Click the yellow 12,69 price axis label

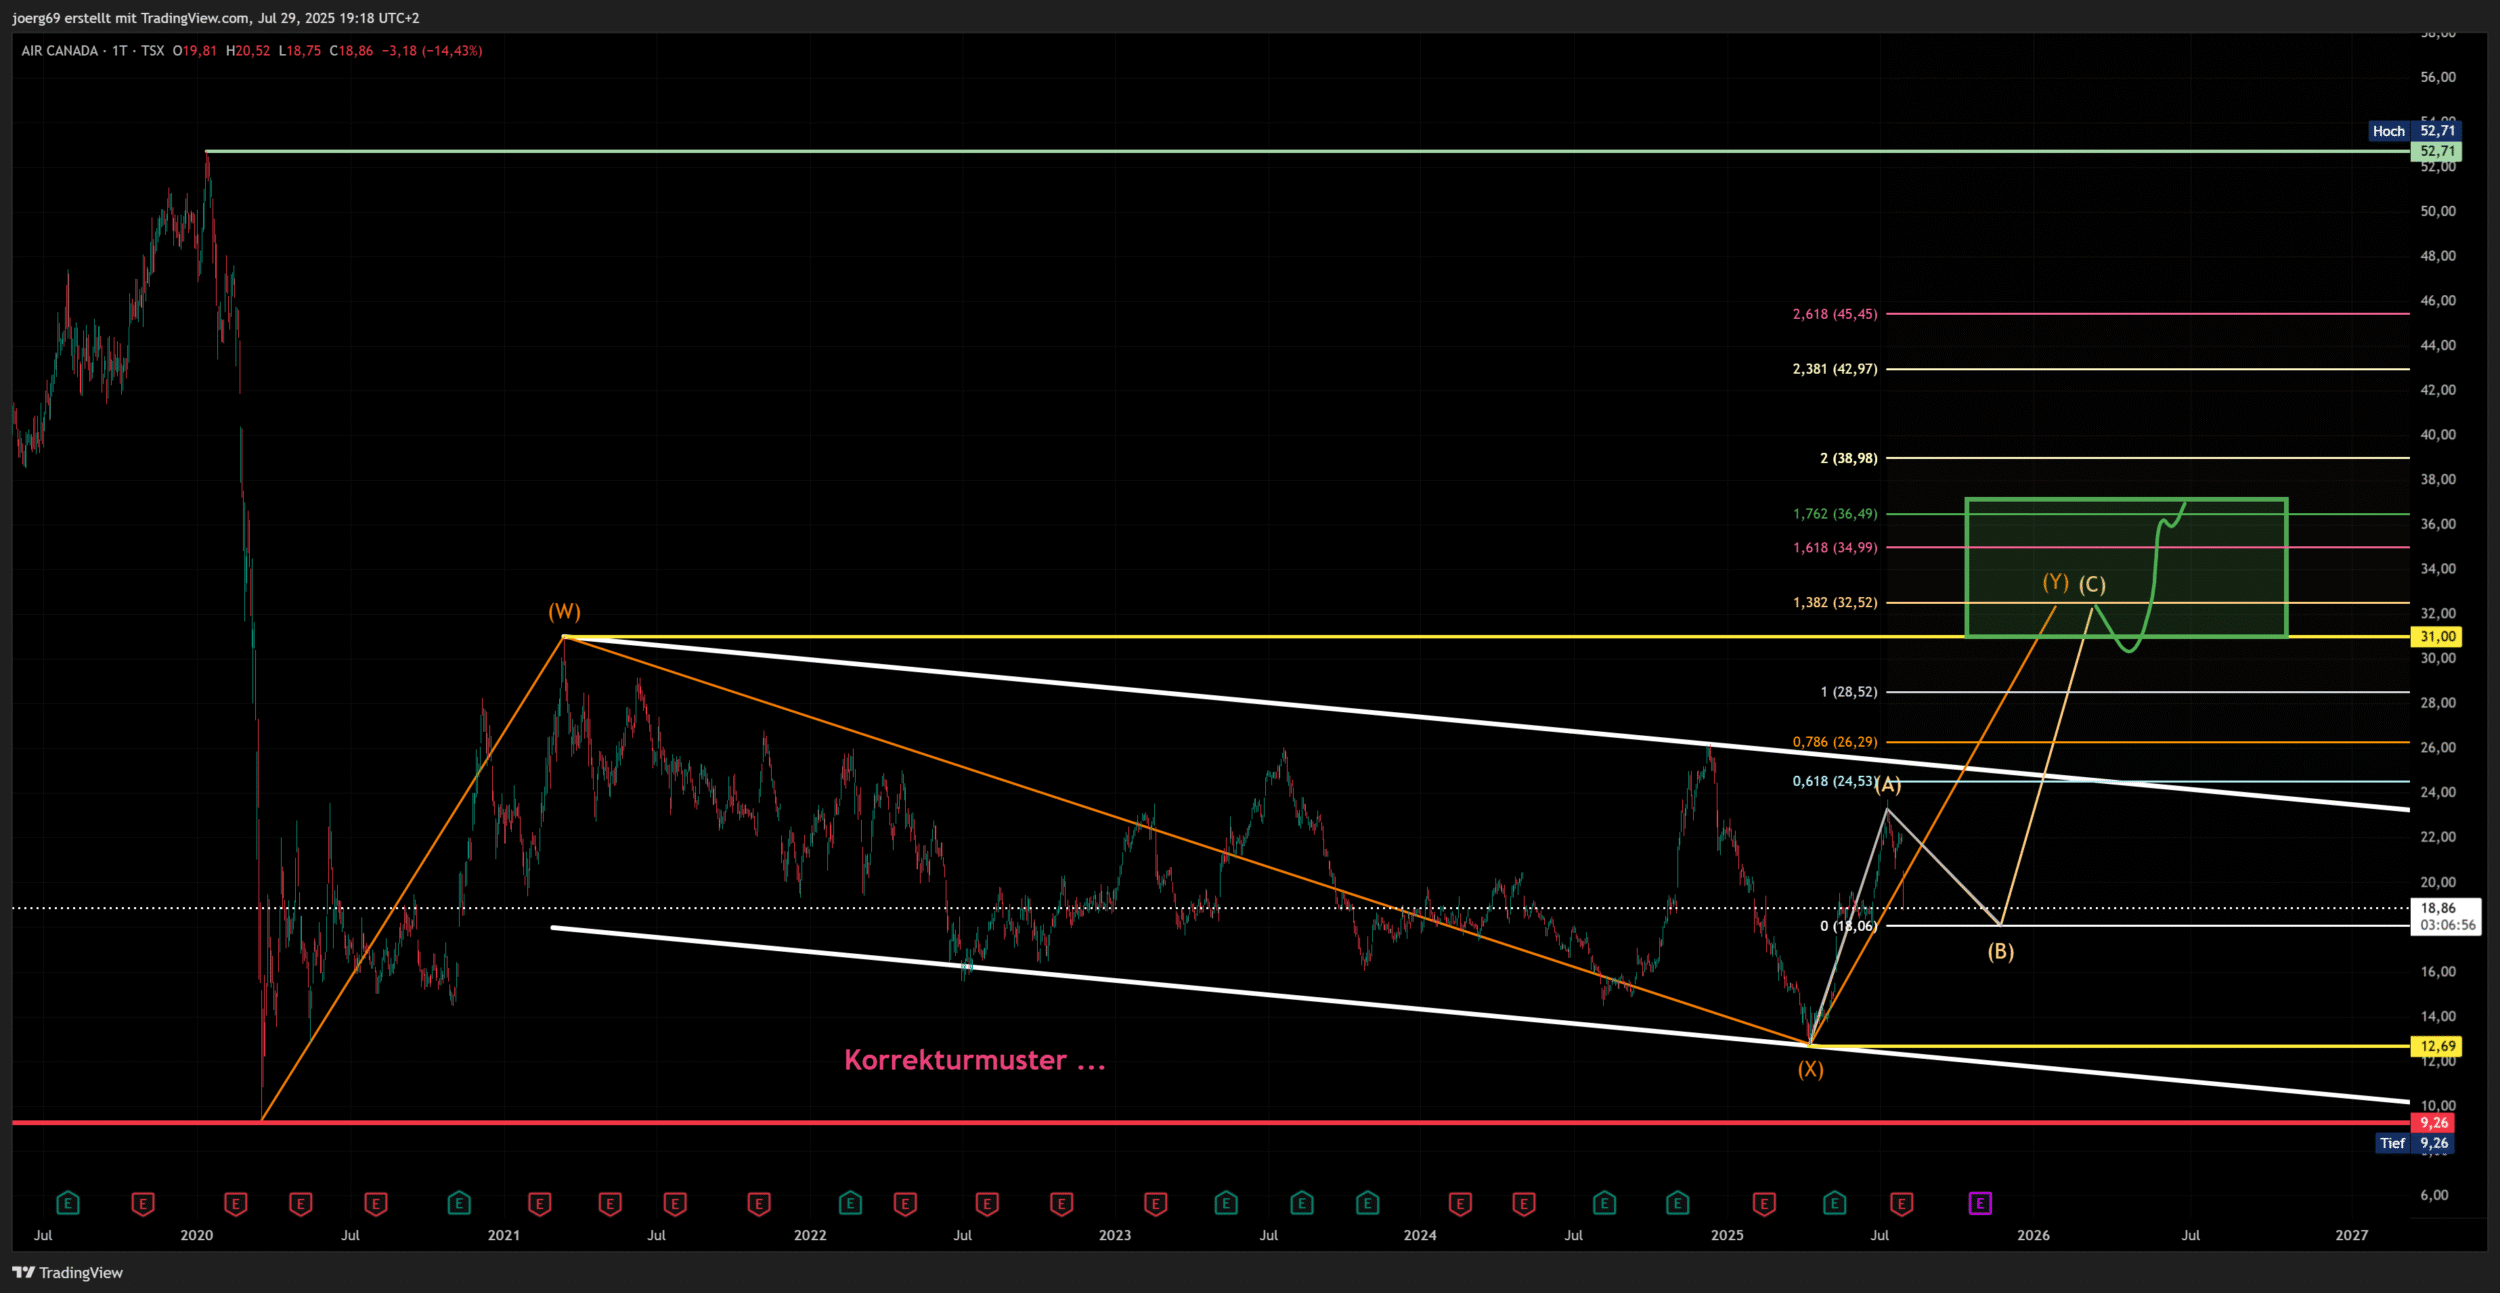click(2437, 1046)
